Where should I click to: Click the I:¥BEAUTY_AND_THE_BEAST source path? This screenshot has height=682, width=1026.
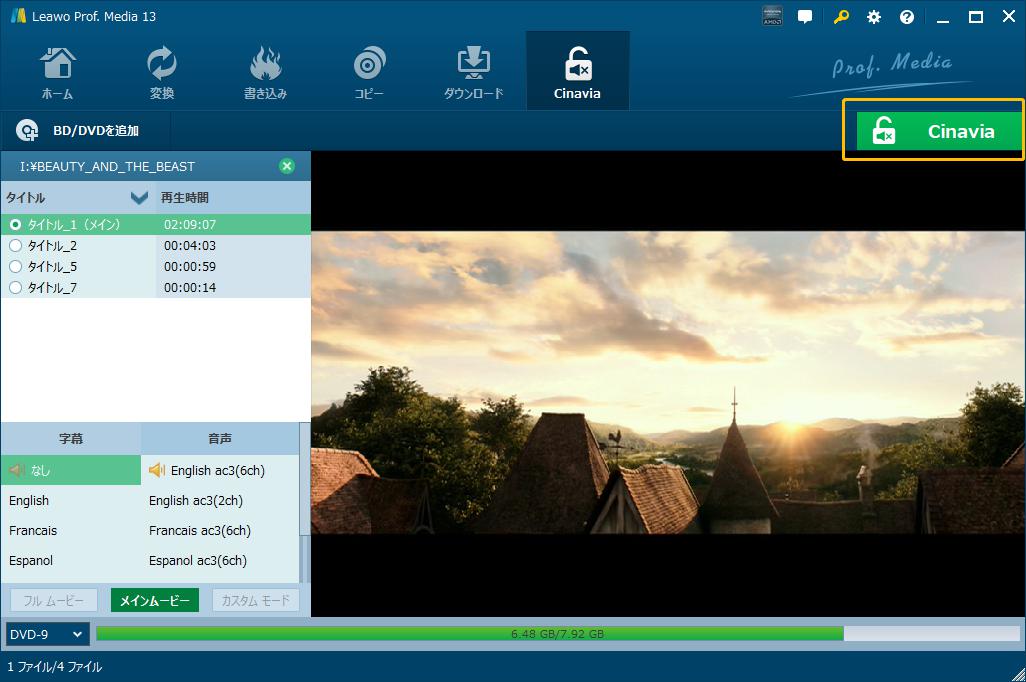point(107,166)
